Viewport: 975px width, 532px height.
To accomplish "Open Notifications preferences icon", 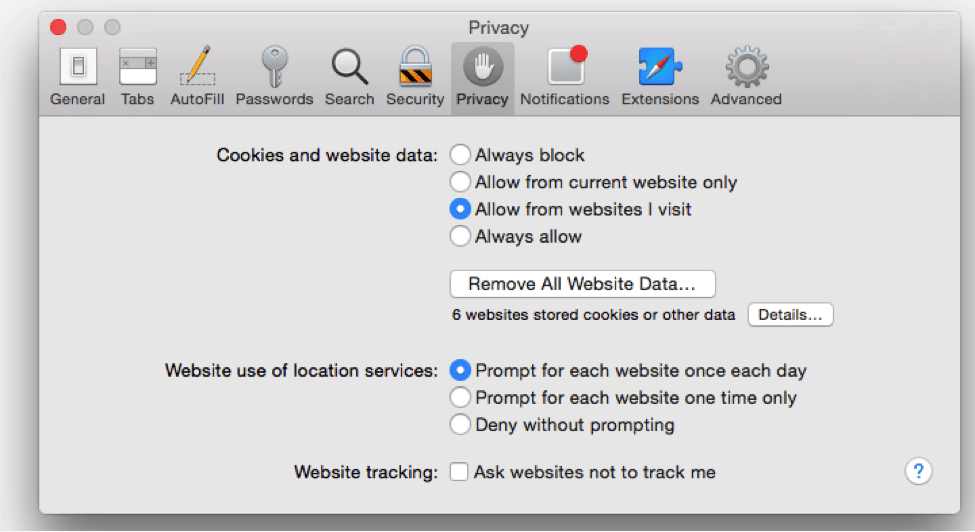I will pos(565,77).
